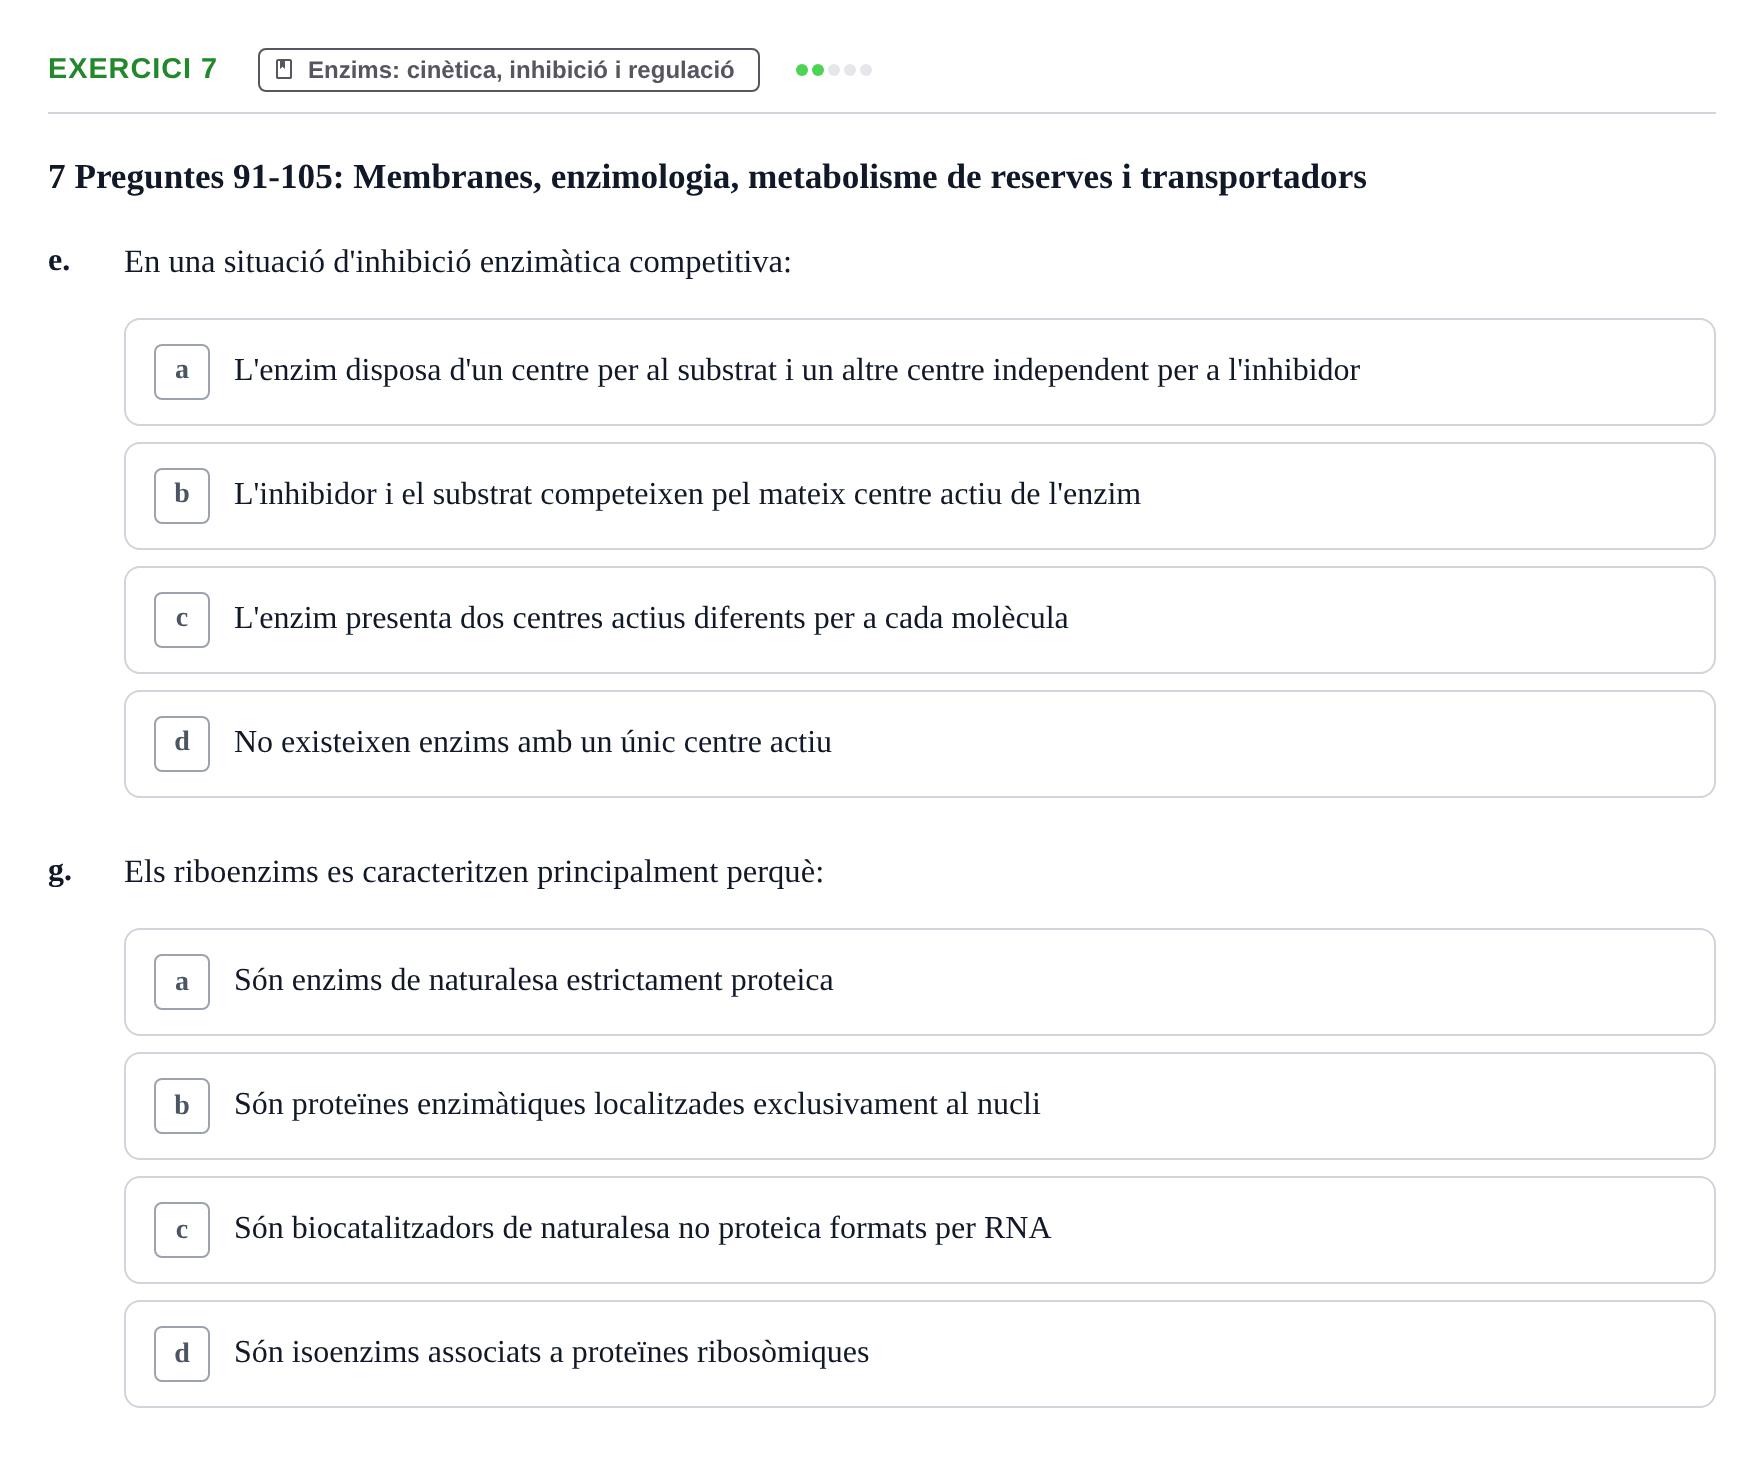Screen dimensions: 1764x1474
Task: Select option d: No existeixen enzims amb únic centre
Action: 919,744
